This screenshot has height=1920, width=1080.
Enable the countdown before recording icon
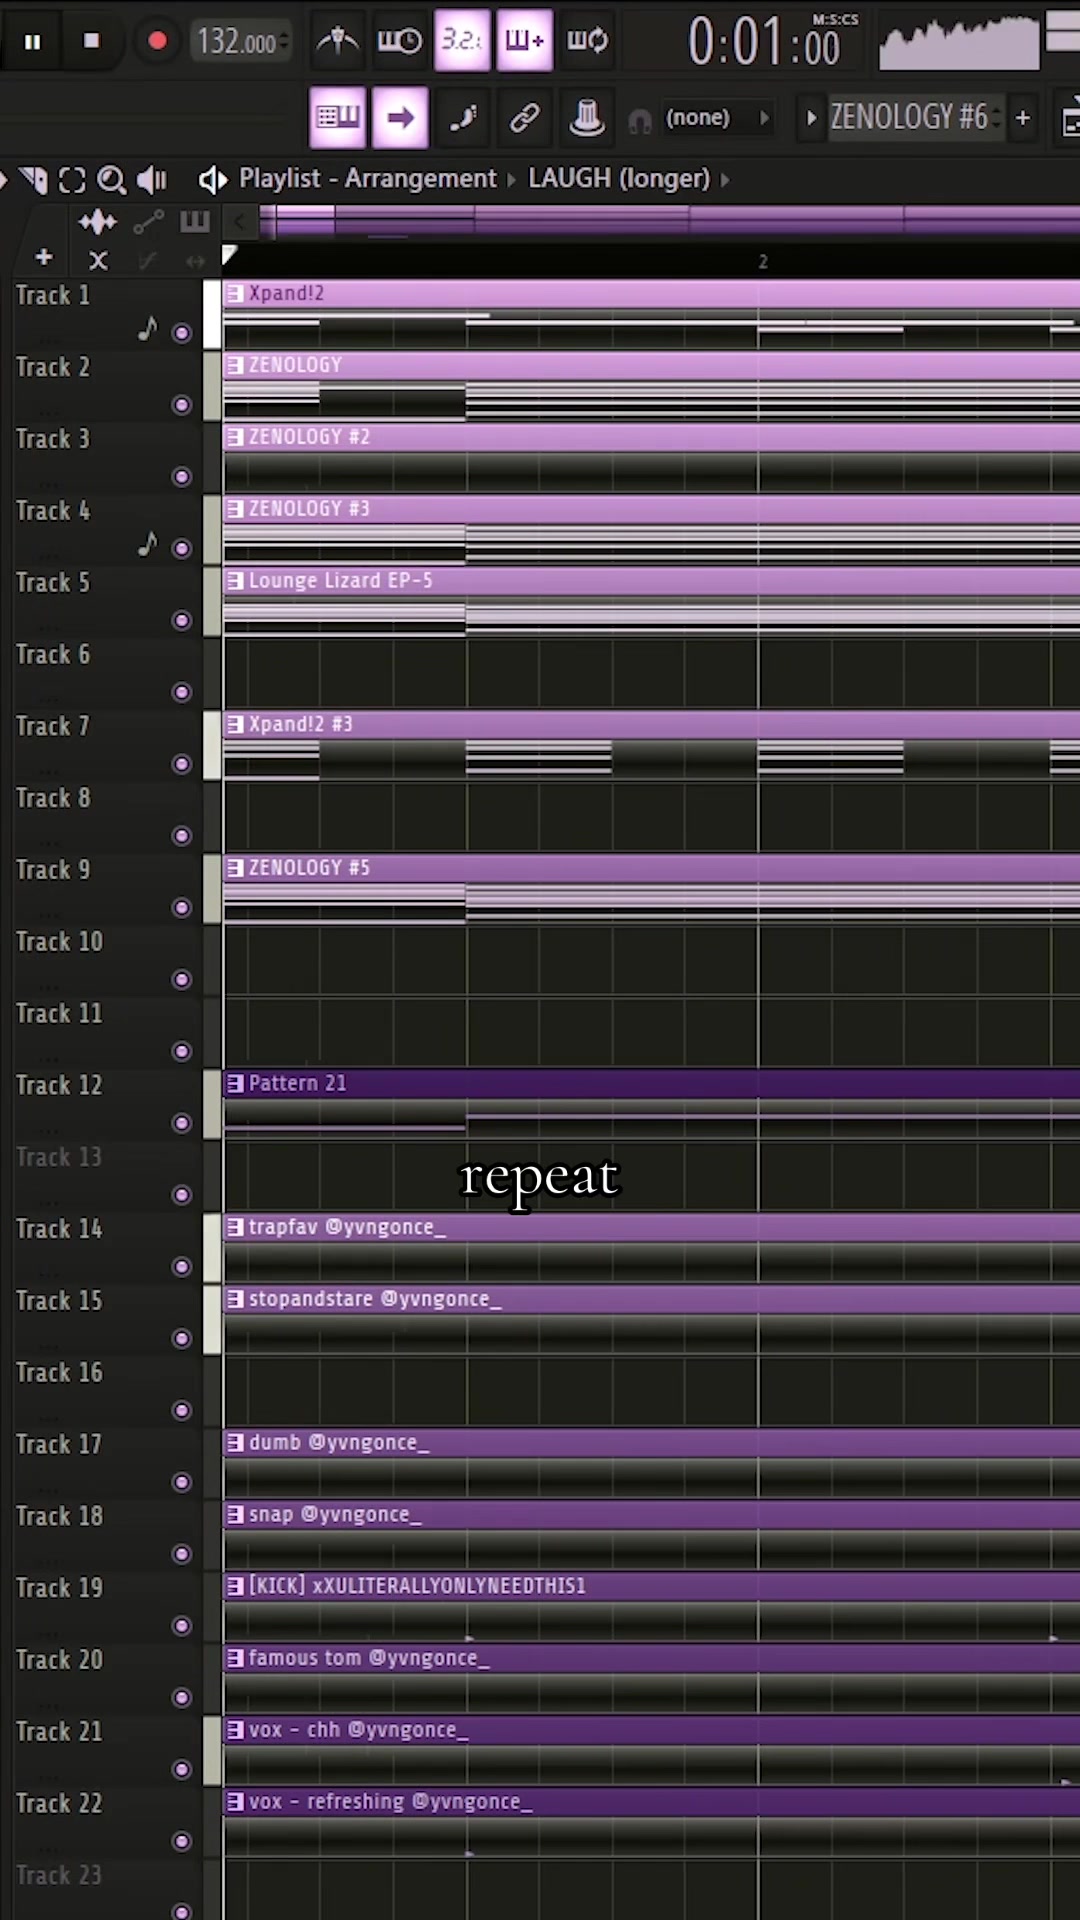click(x=462, y=41)
